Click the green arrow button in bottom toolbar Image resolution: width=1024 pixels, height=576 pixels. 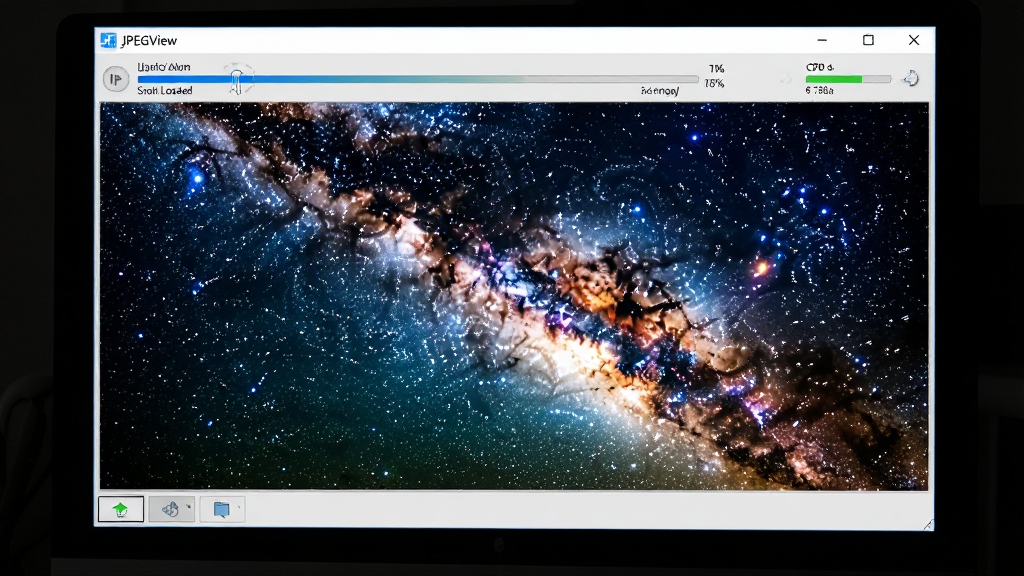click(121, 509)
